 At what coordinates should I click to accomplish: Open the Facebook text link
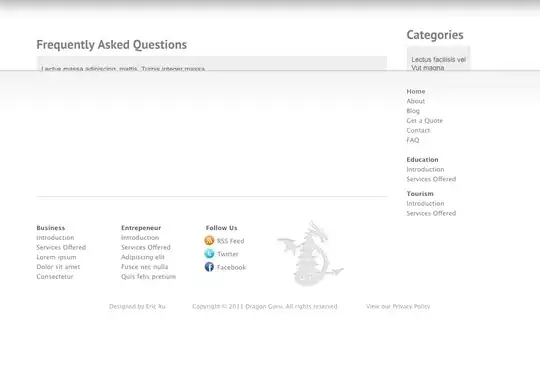point(231,267)
